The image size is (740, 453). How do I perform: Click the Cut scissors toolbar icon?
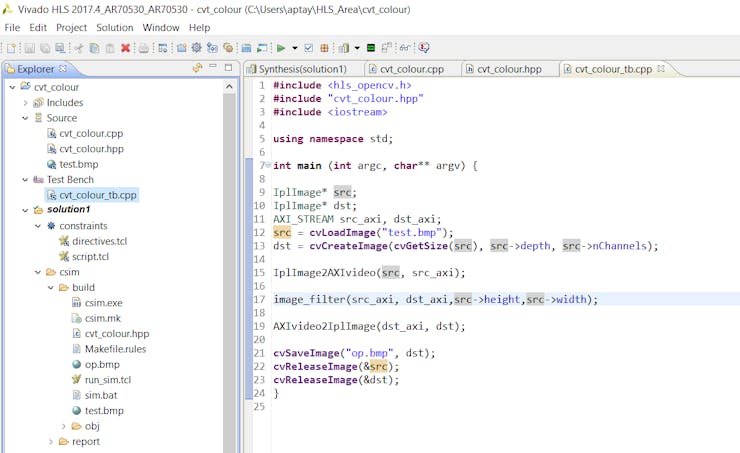tap(79, 48)
